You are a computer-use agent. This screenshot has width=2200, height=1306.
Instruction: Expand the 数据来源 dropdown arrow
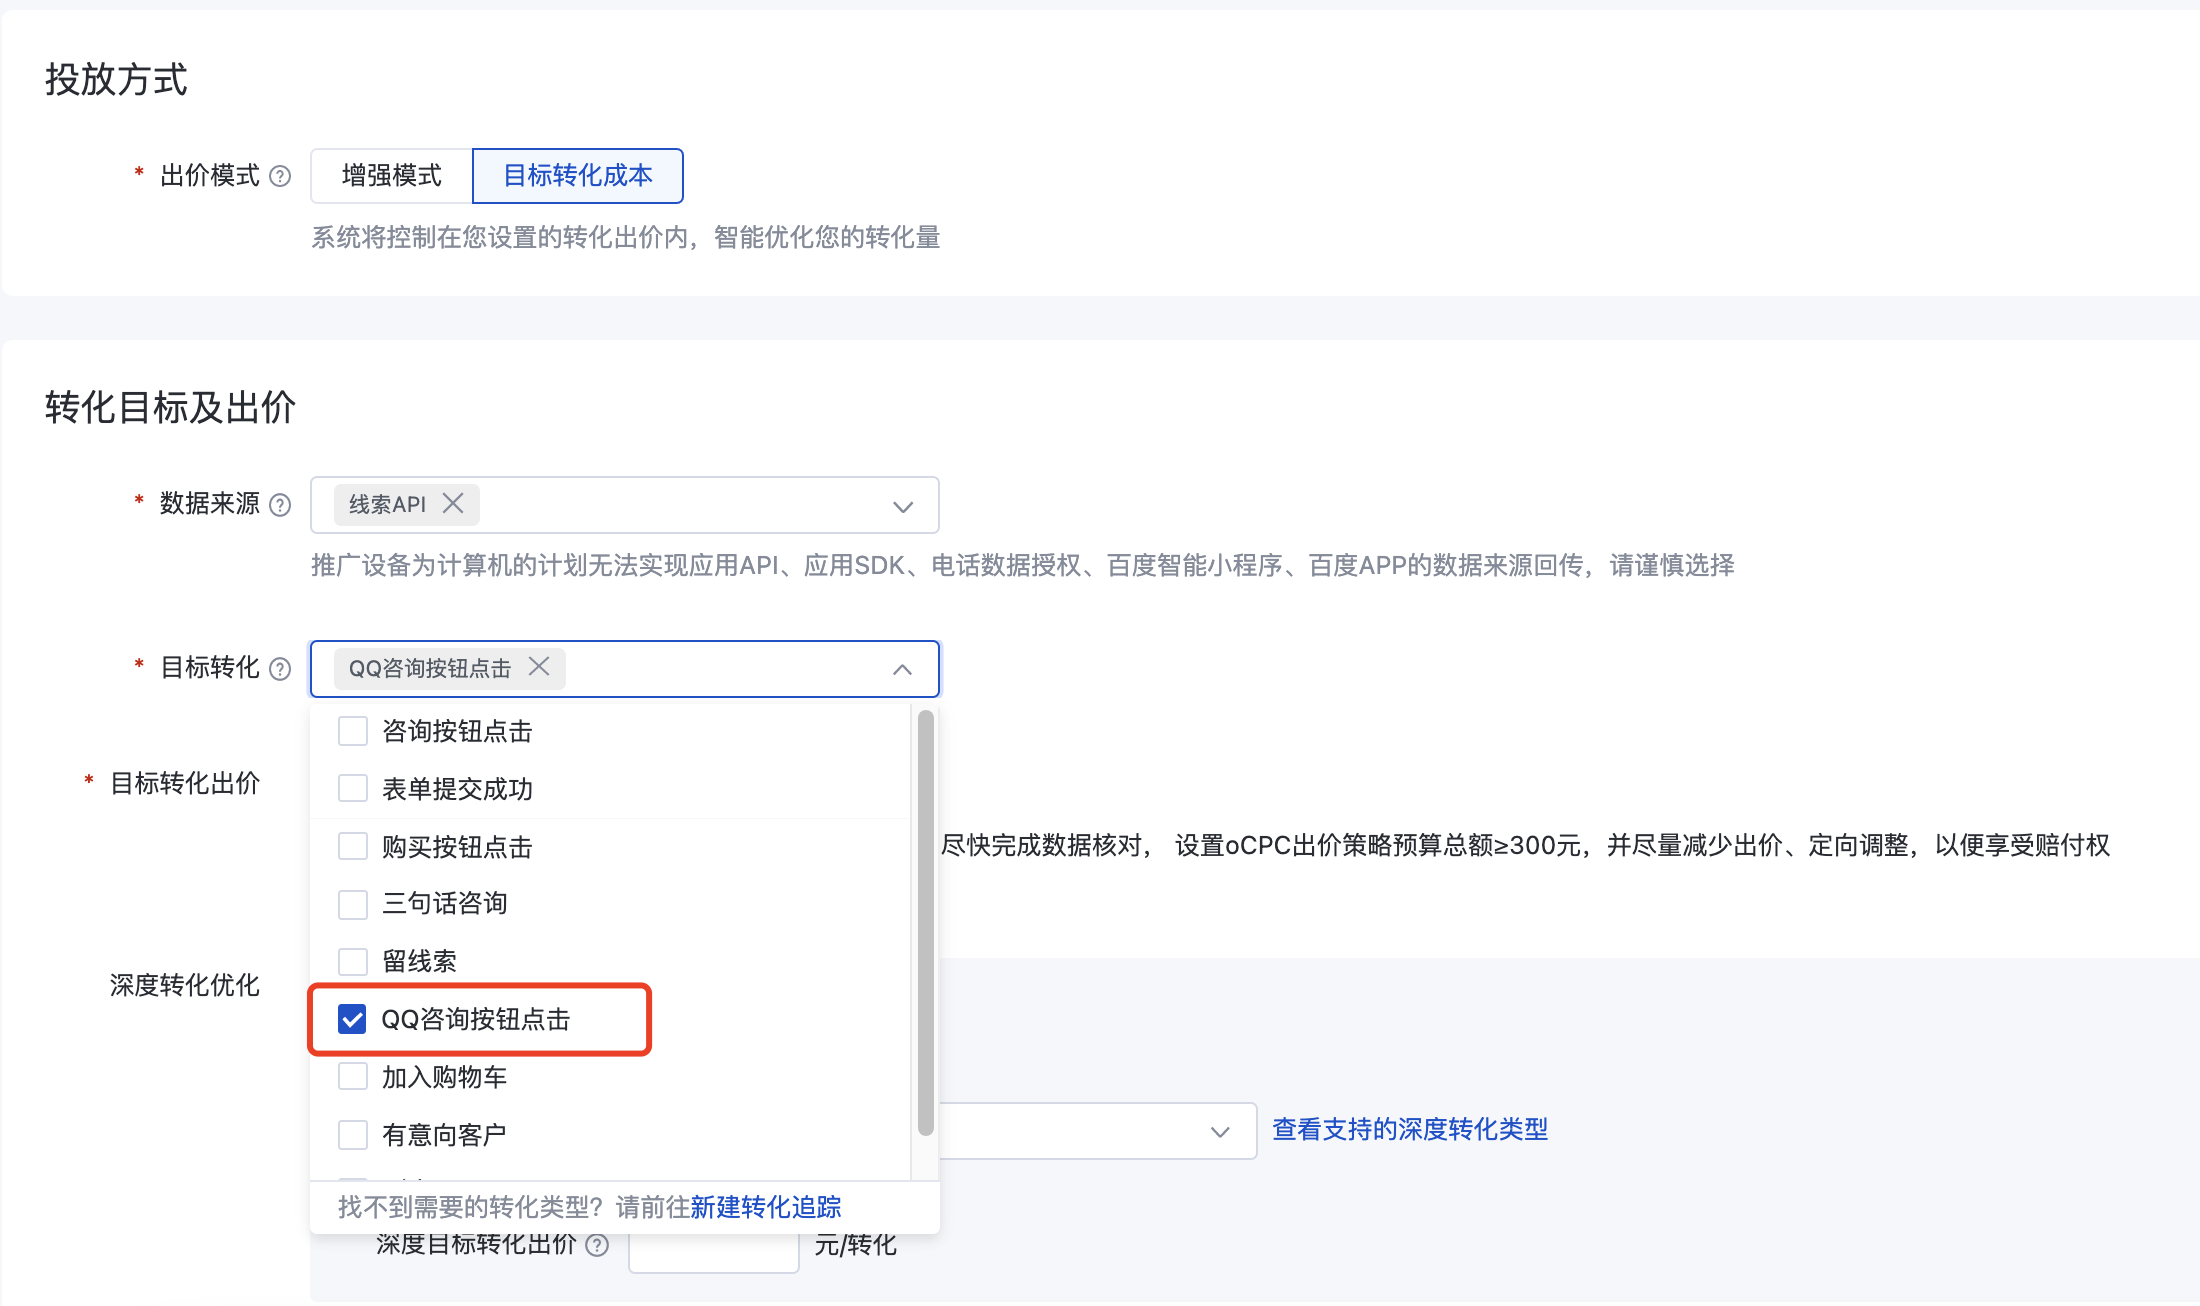903,507
